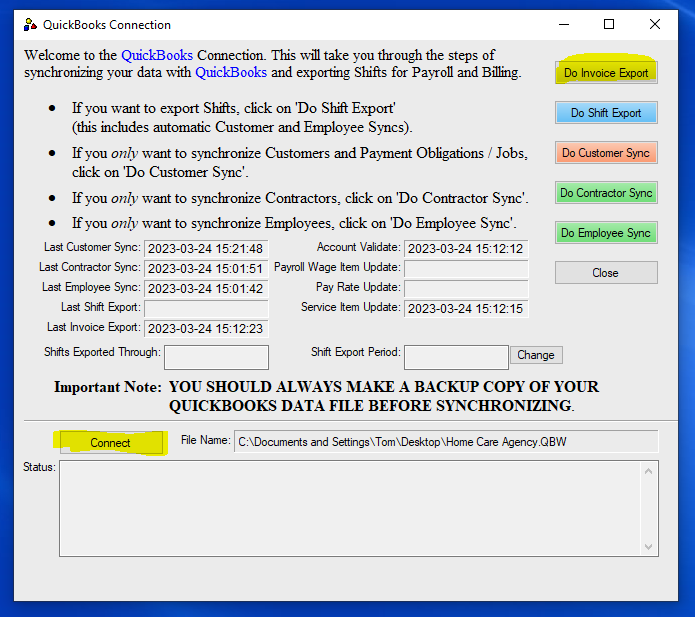Click the 'Status:' label
The height and width of the screenshot is (617, 695).
pyautogui.click(x=39, y=467)
